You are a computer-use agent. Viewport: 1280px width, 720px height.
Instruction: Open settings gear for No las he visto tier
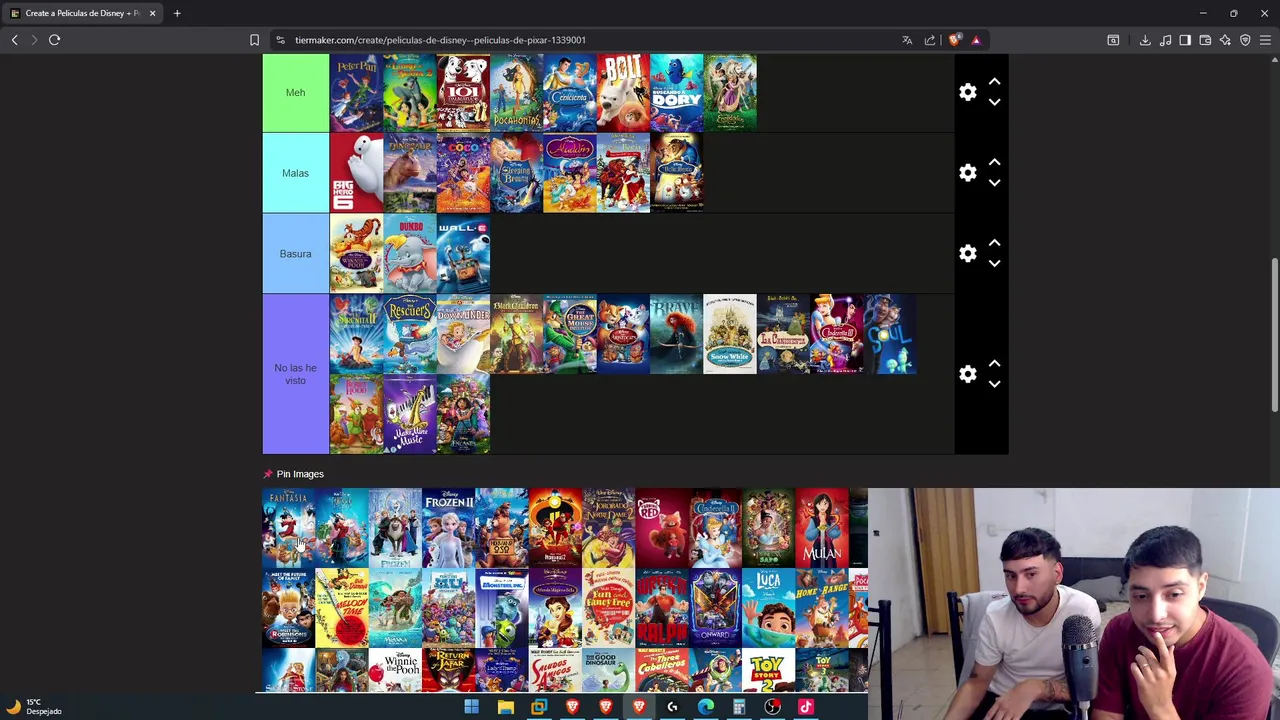coord(967,374)
